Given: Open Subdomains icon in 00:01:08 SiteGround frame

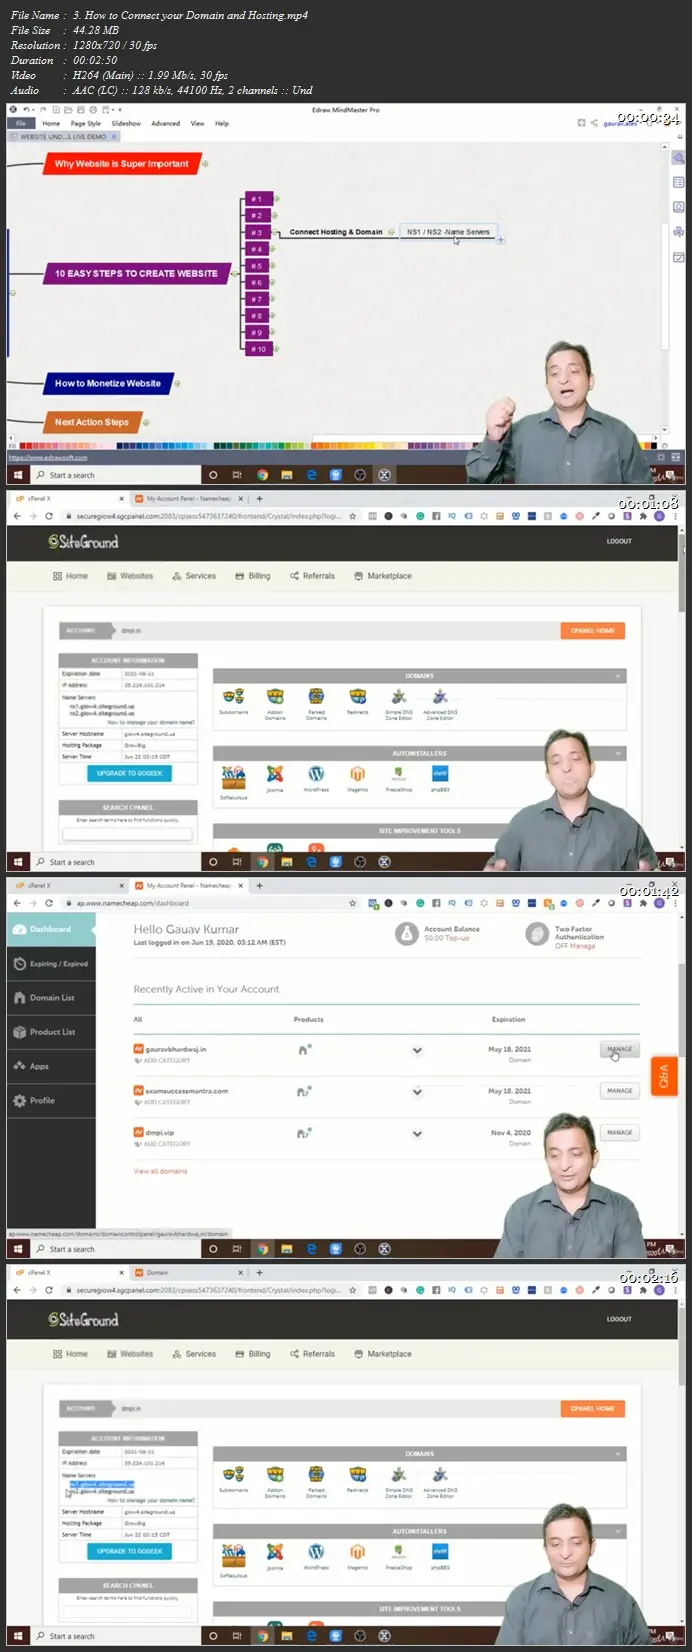Looking at the screenshot, I should [233, 699].
